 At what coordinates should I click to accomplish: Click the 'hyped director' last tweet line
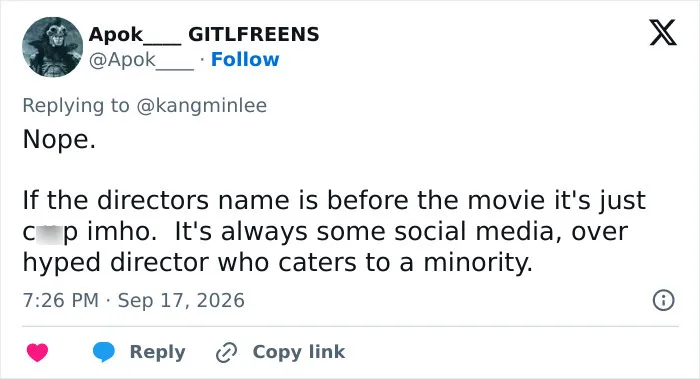pyautogui.click(x=278, y=262)
